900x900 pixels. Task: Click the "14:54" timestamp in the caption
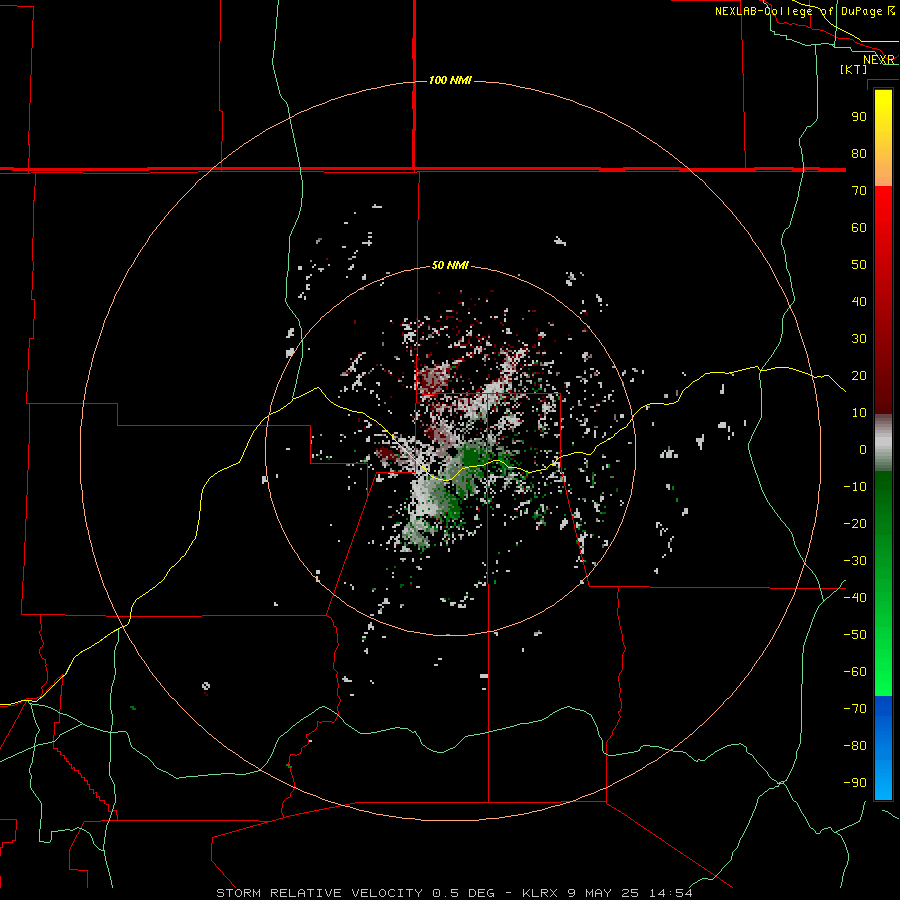coord(670,893)
